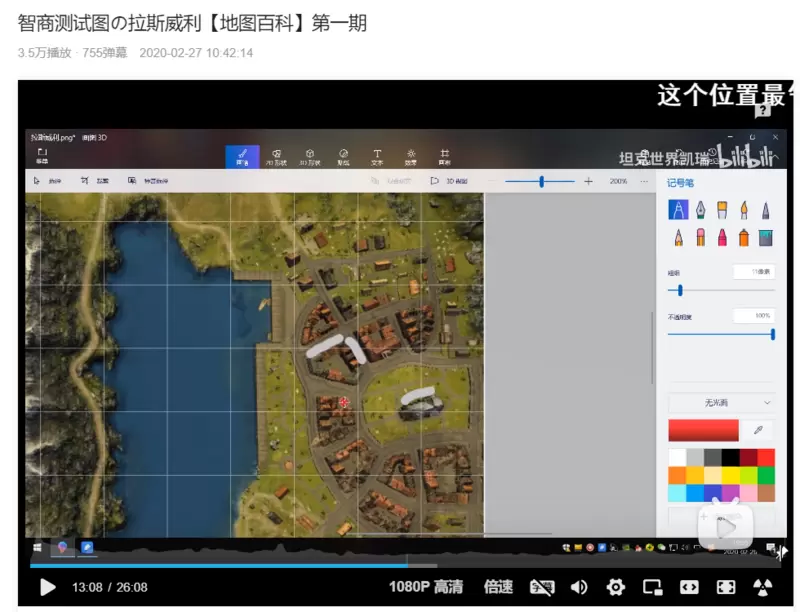Enter fullscreen with the fullscreen icon
Viewport: 800px width, 612px height.
(726, 587)
